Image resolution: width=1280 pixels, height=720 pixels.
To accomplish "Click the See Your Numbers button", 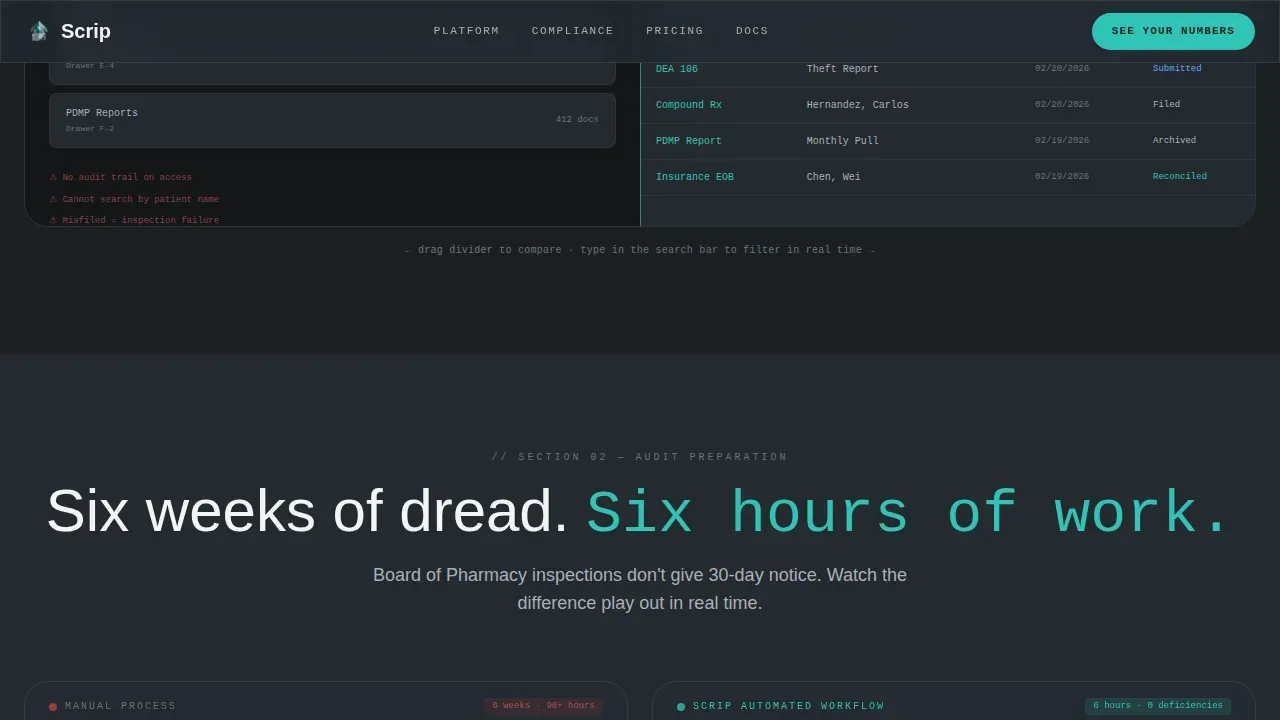I will tap(1173, 31).
